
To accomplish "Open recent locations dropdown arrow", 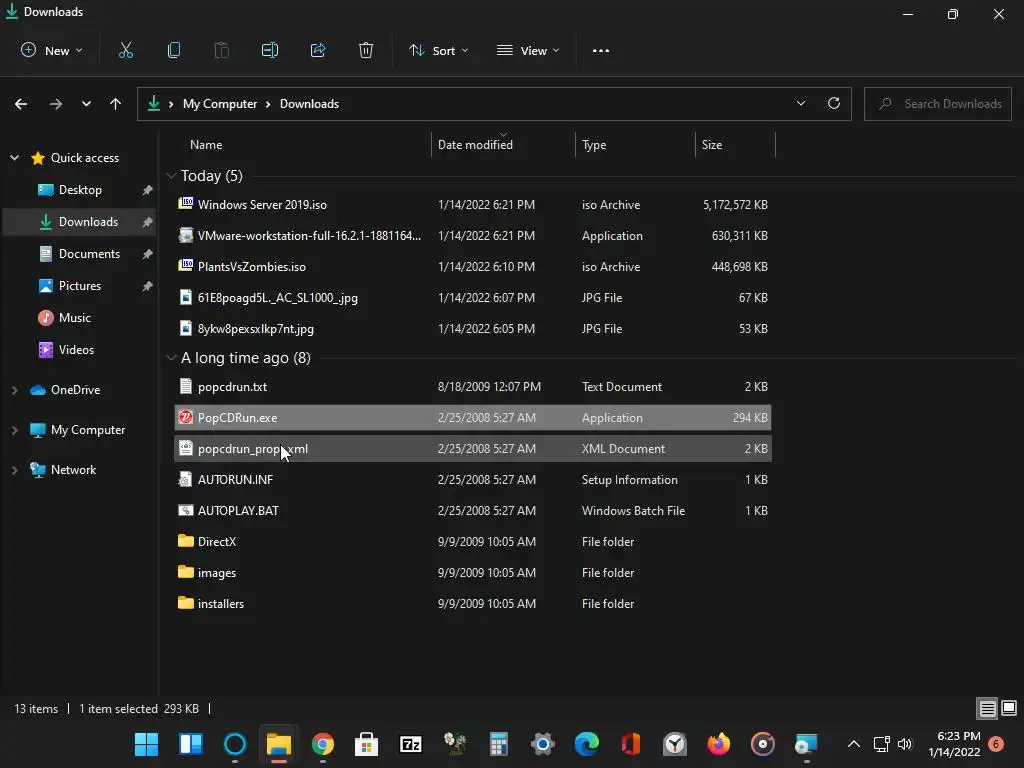I will point(86,104).
